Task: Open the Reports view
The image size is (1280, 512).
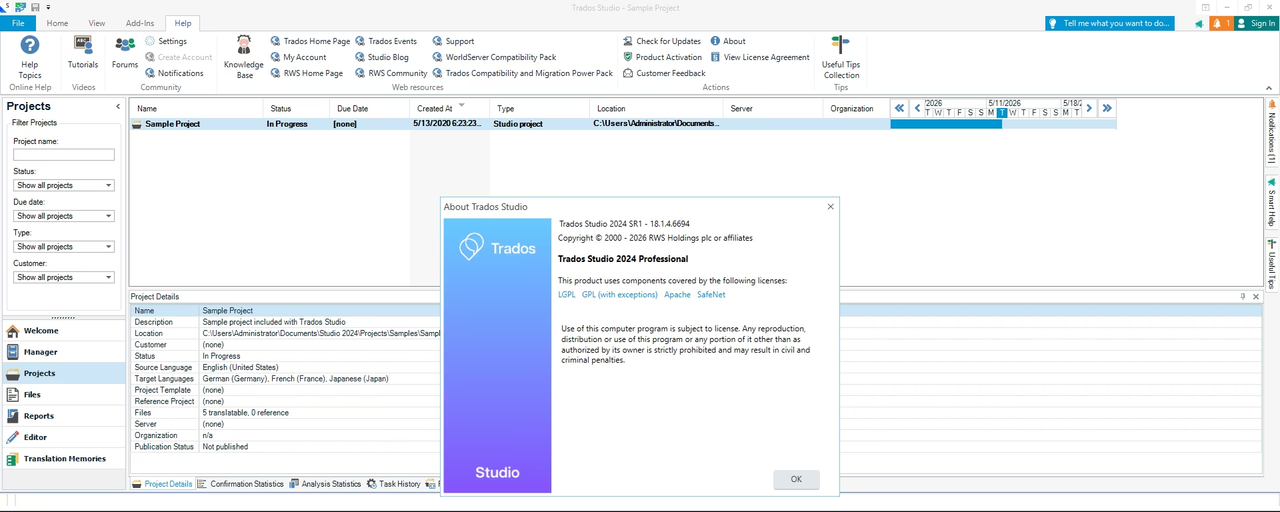Action: (x=64, y=416)
